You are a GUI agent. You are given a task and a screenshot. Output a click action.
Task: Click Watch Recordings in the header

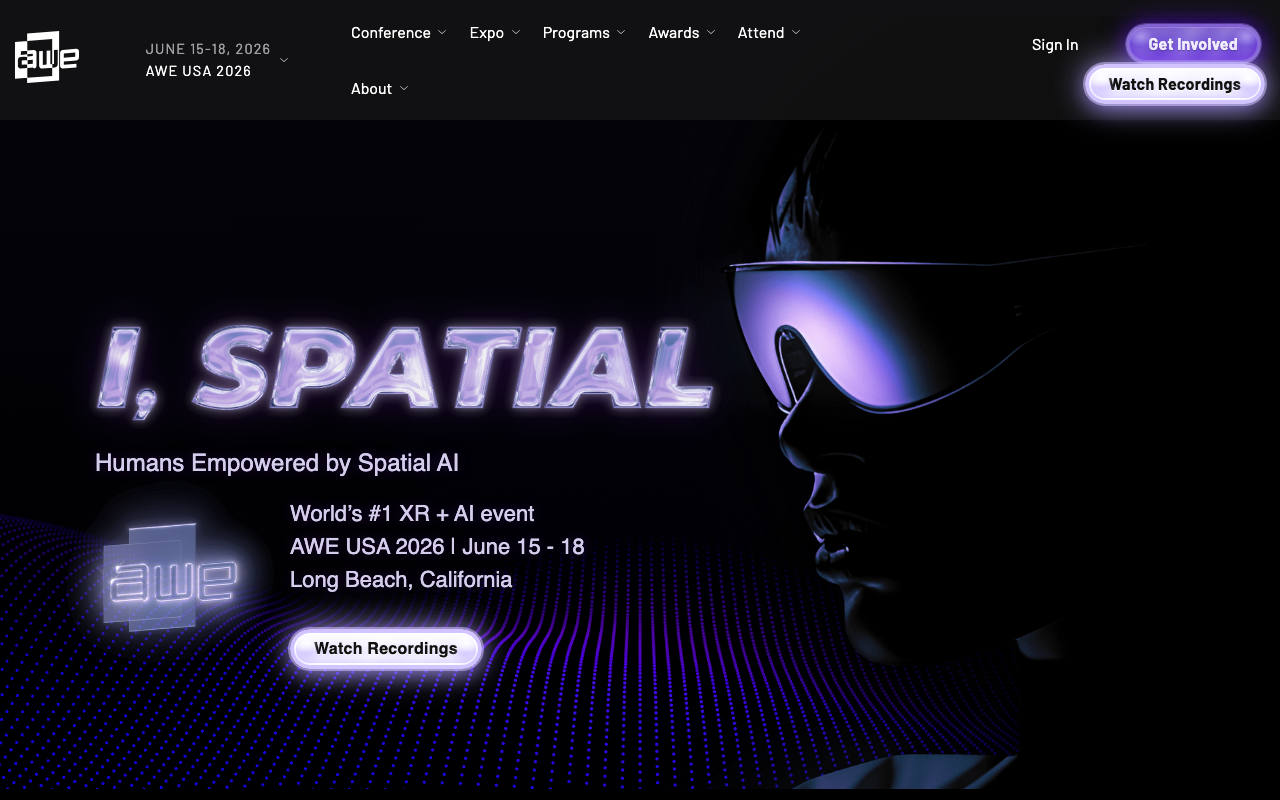tap(1175, 84)
